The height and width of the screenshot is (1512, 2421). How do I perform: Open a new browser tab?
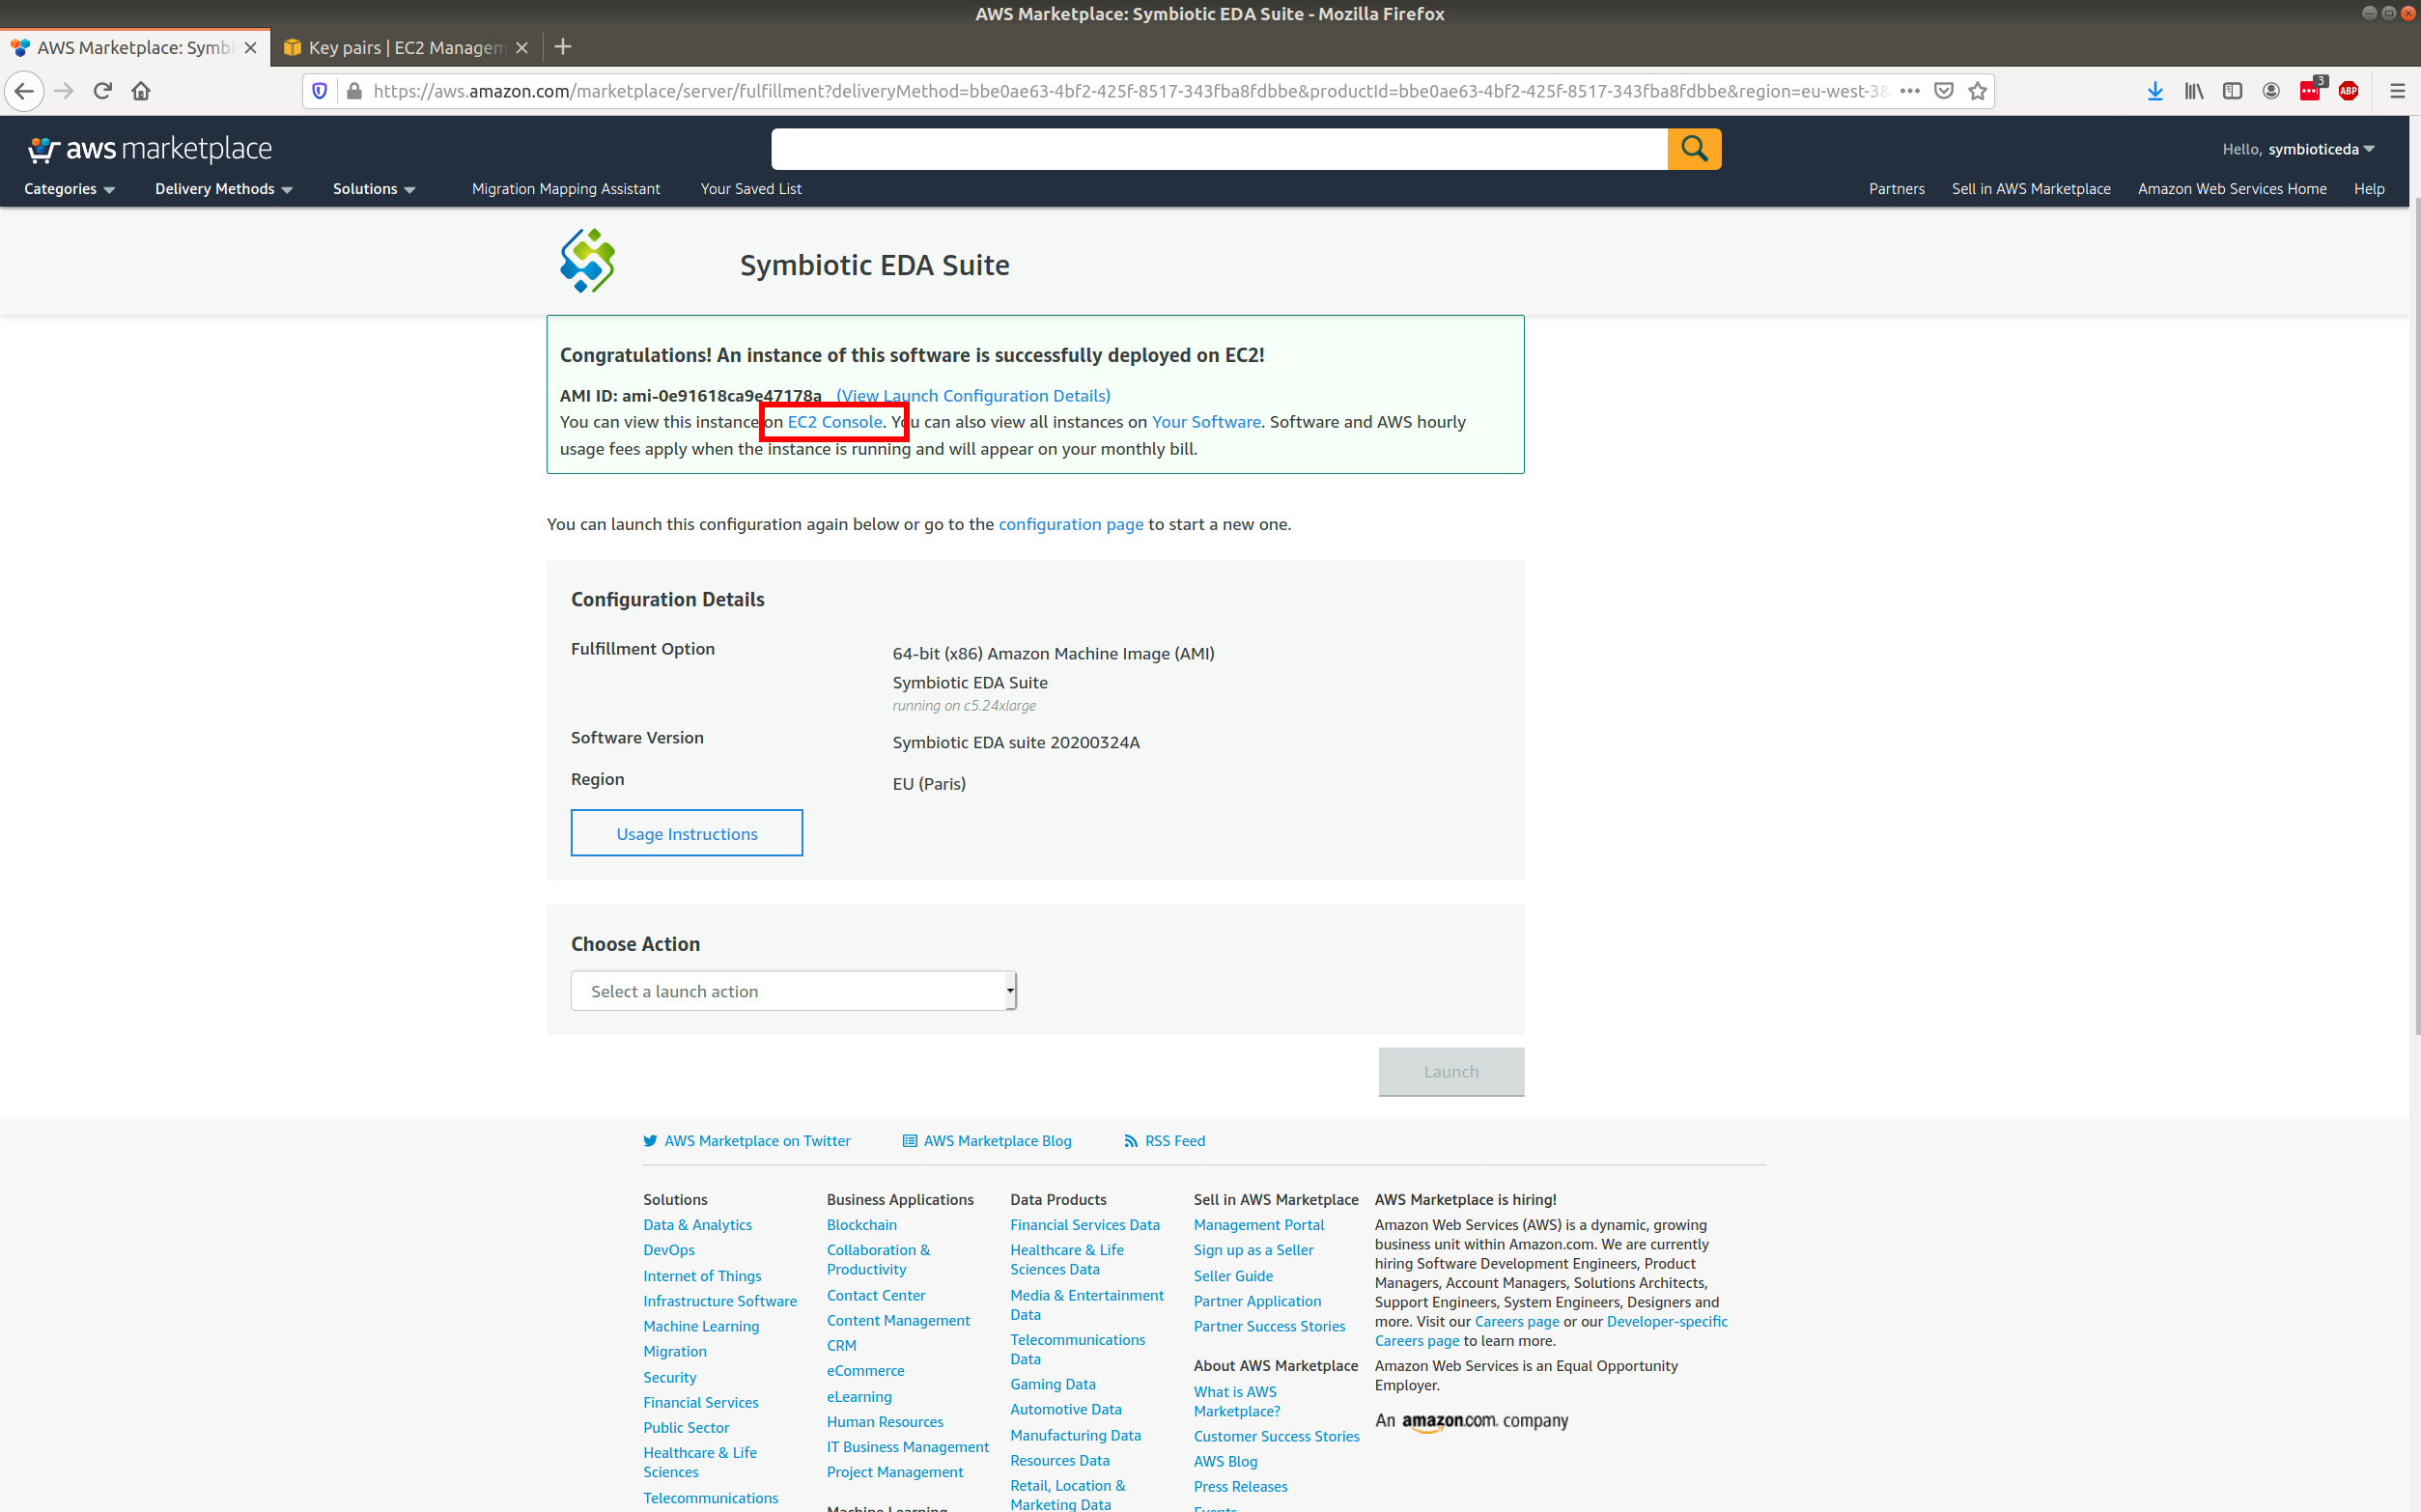[563, 47]
